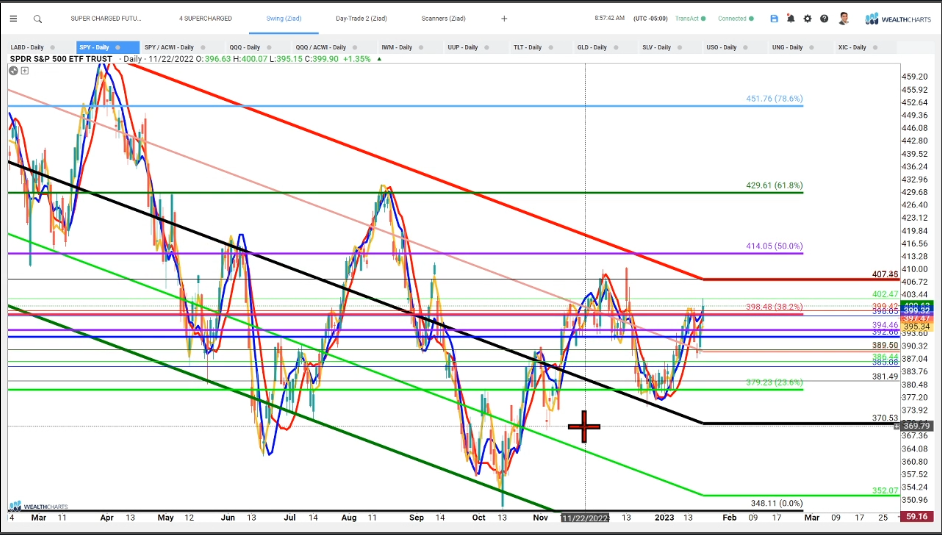
Task: Open the notifications bell
Action: tap(791, 19)
